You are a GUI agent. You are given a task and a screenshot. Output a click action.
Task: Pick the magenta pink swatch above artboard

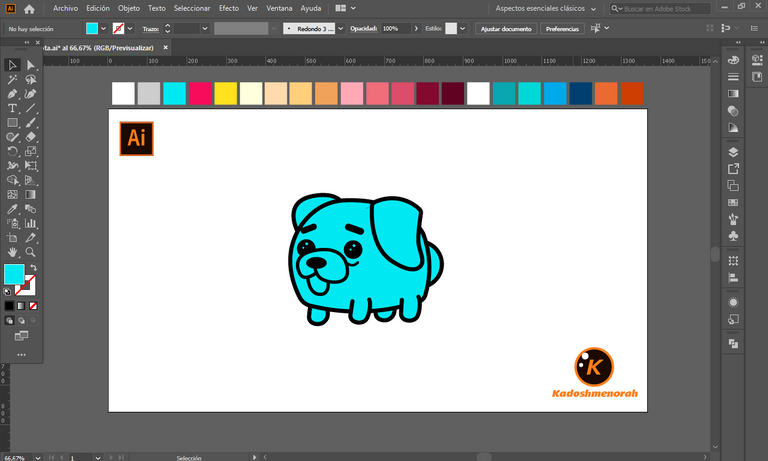click(200, 94)
